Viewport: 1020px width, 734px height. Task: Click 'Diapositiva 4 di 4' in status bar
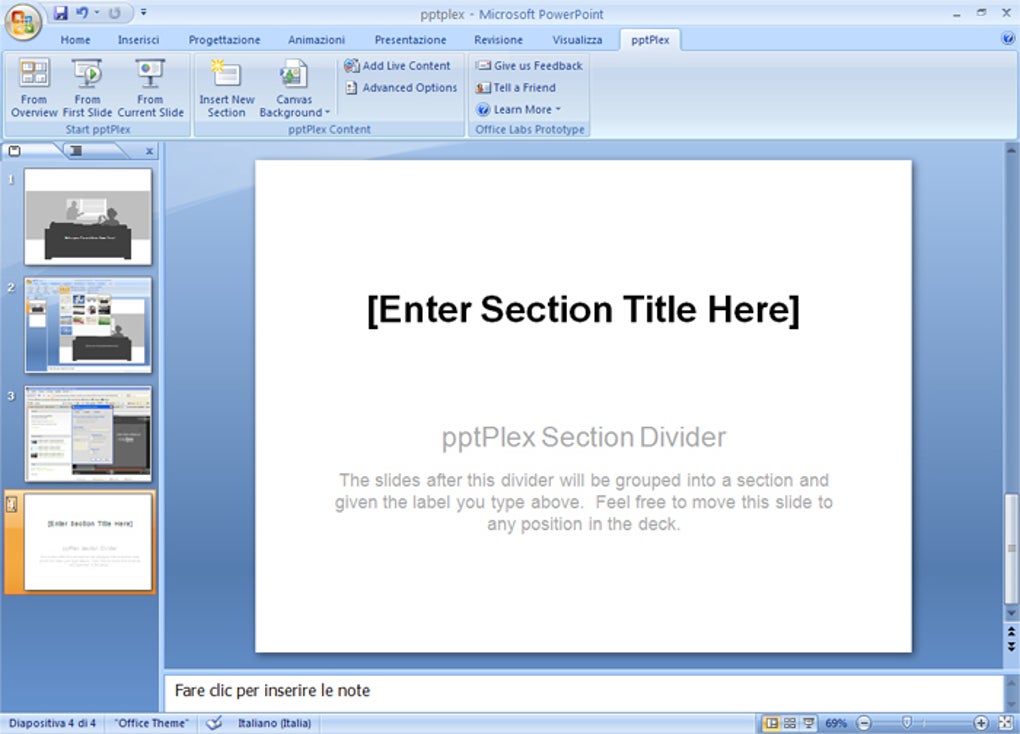point(52,723)
